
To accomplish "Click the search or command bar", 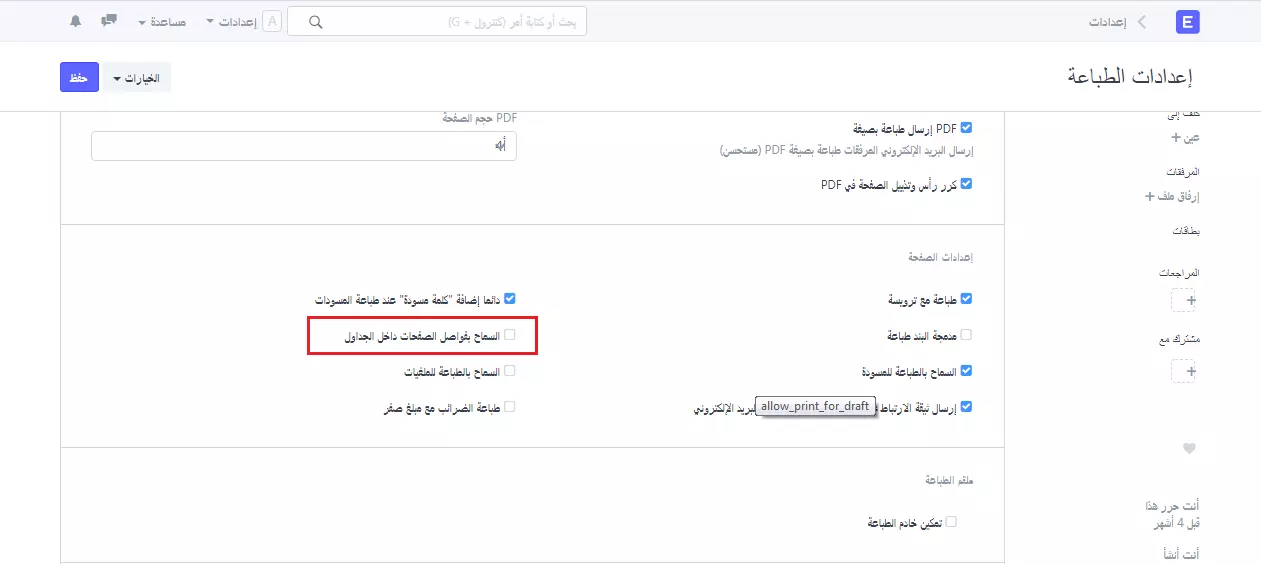I will tap(437, 22).
